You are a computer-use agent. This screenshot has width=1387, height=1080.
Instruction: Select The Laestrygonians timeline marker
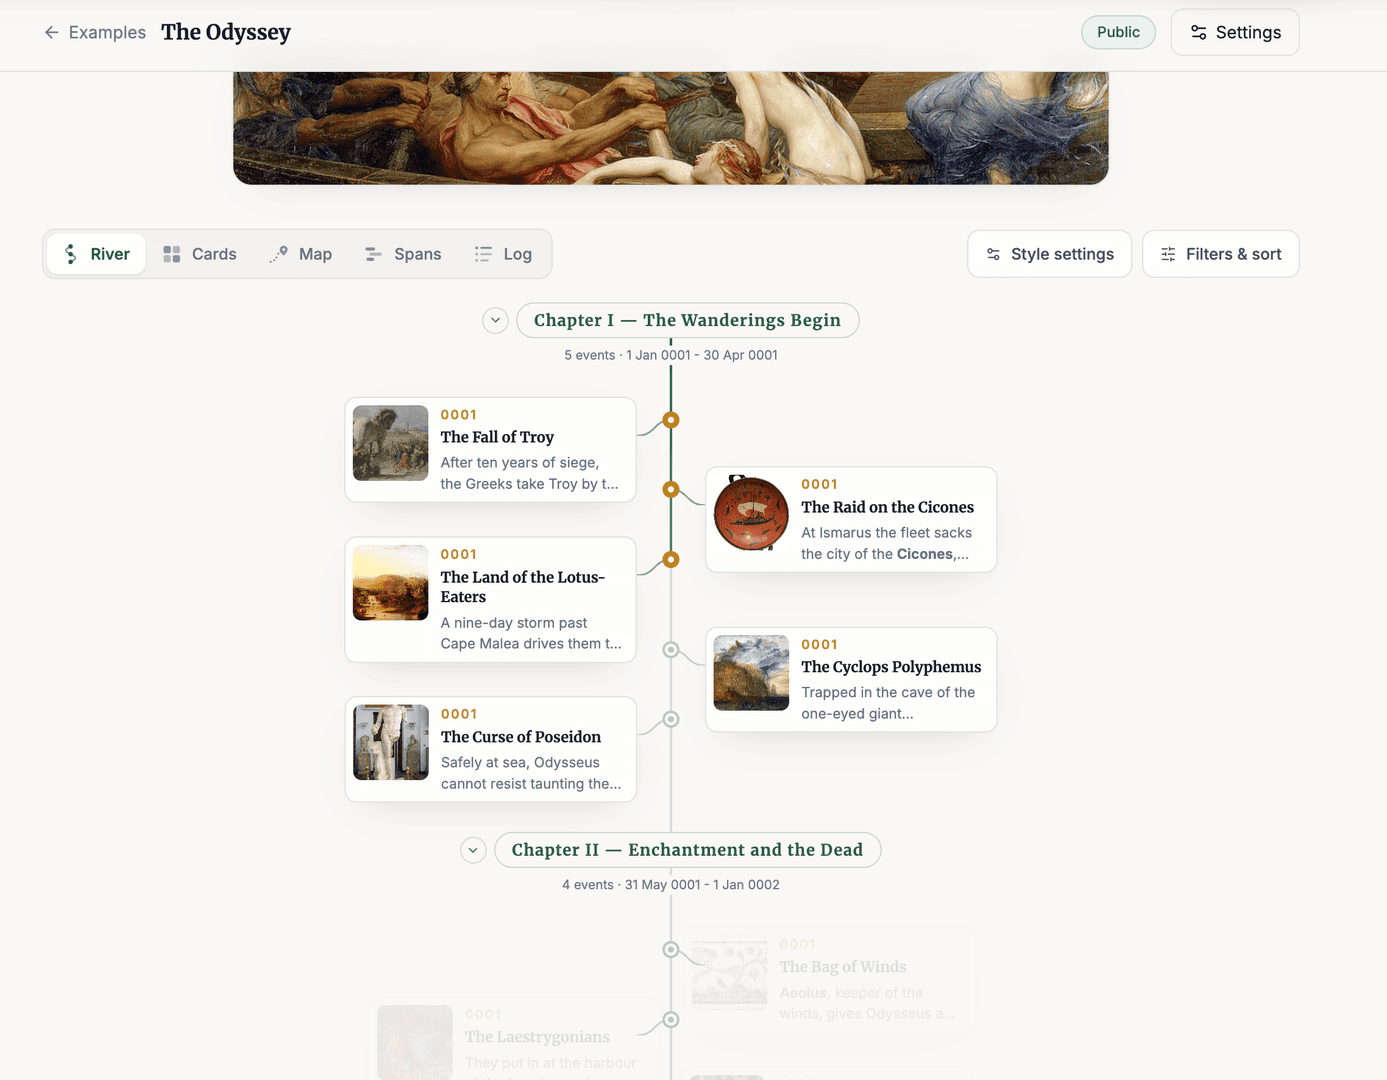(671, 1020)
